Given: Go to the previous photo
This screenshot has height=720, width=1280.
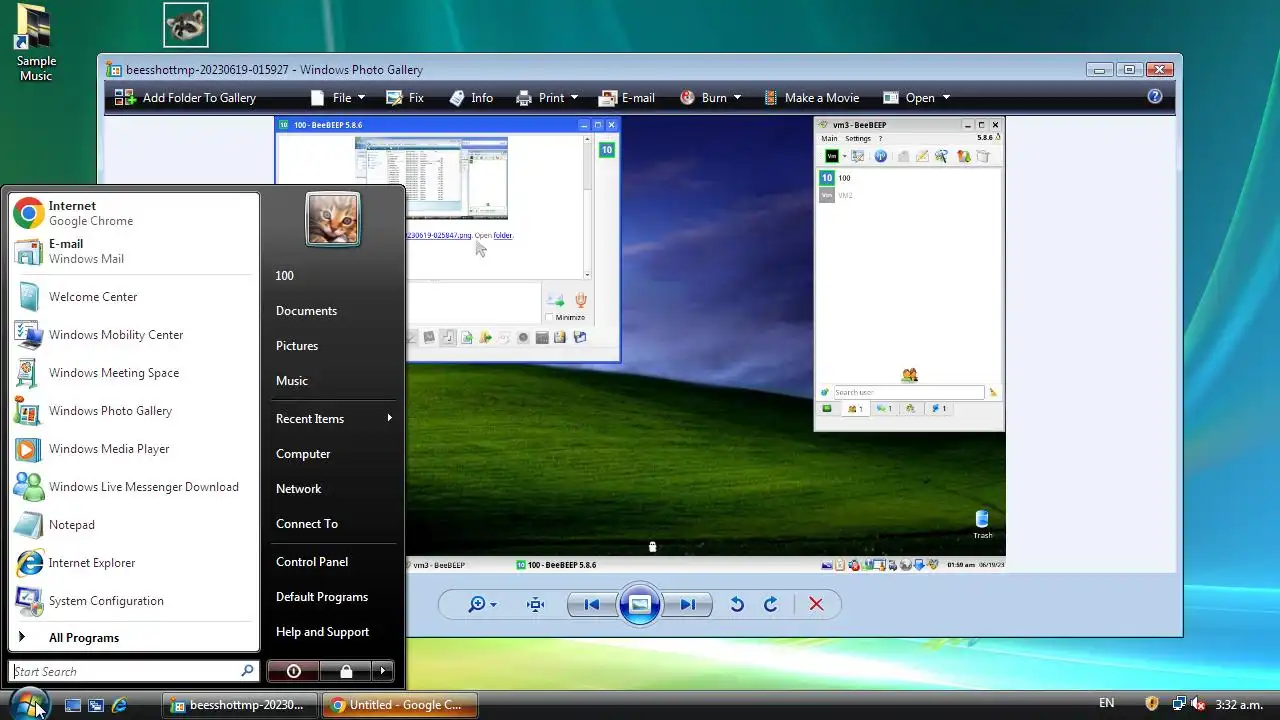Looking at the screenshot, I should coord(592,604).
